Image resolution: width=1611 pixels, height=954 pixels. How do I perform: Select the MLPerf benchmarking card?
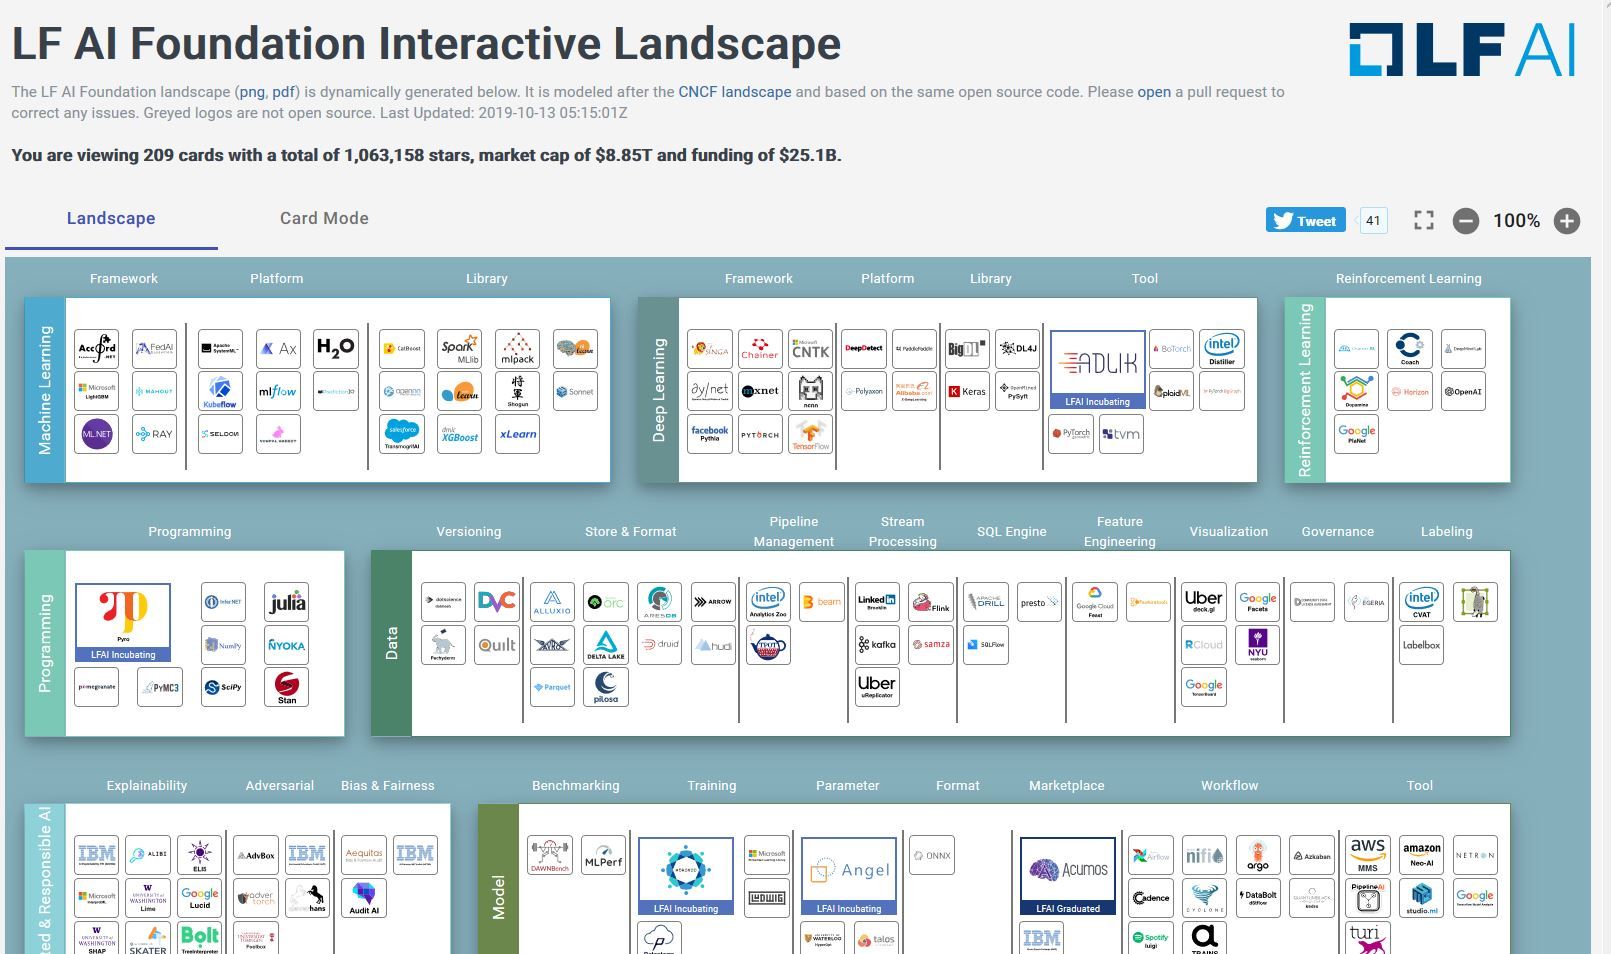pos(604,855)
